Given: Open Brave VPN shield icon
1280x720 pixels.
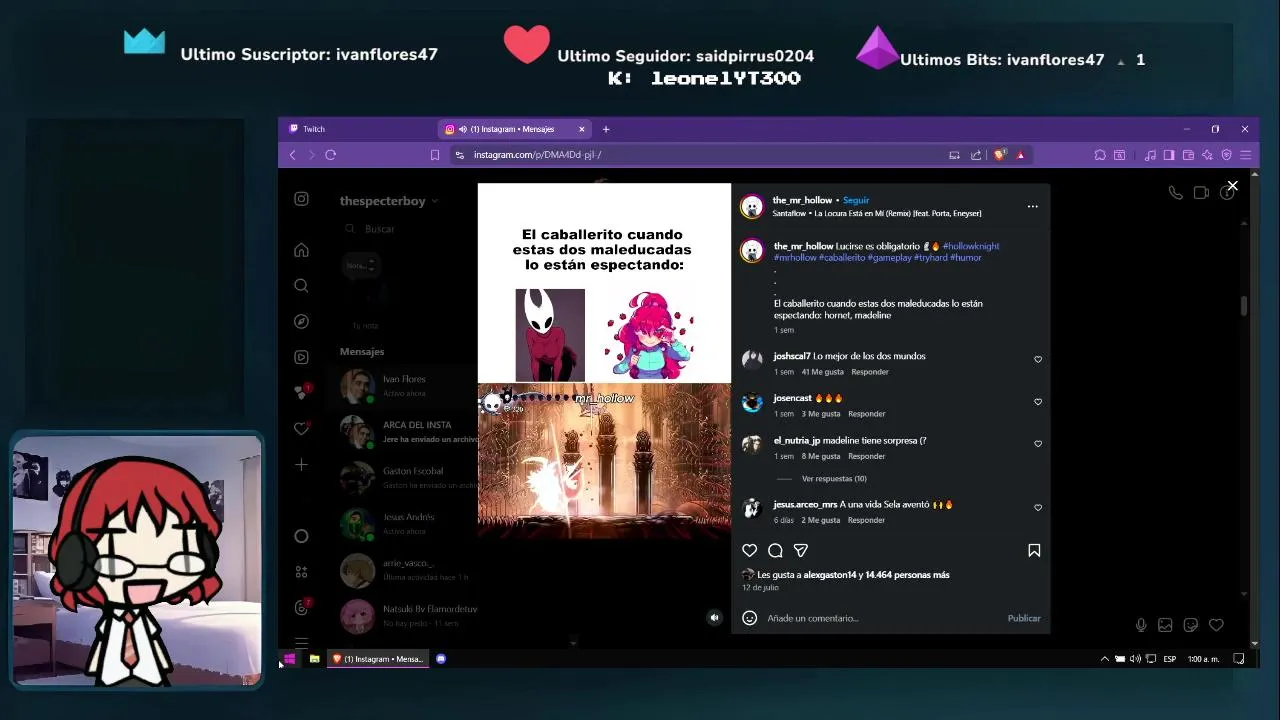Looking at the screenshot, I should pos(1226,155).
